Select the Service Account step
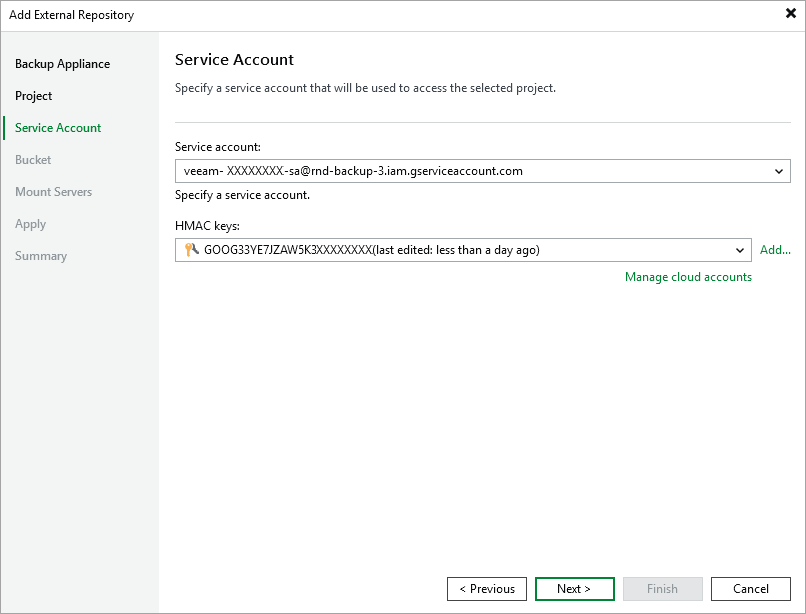The image size is (806, 614). 58,128
